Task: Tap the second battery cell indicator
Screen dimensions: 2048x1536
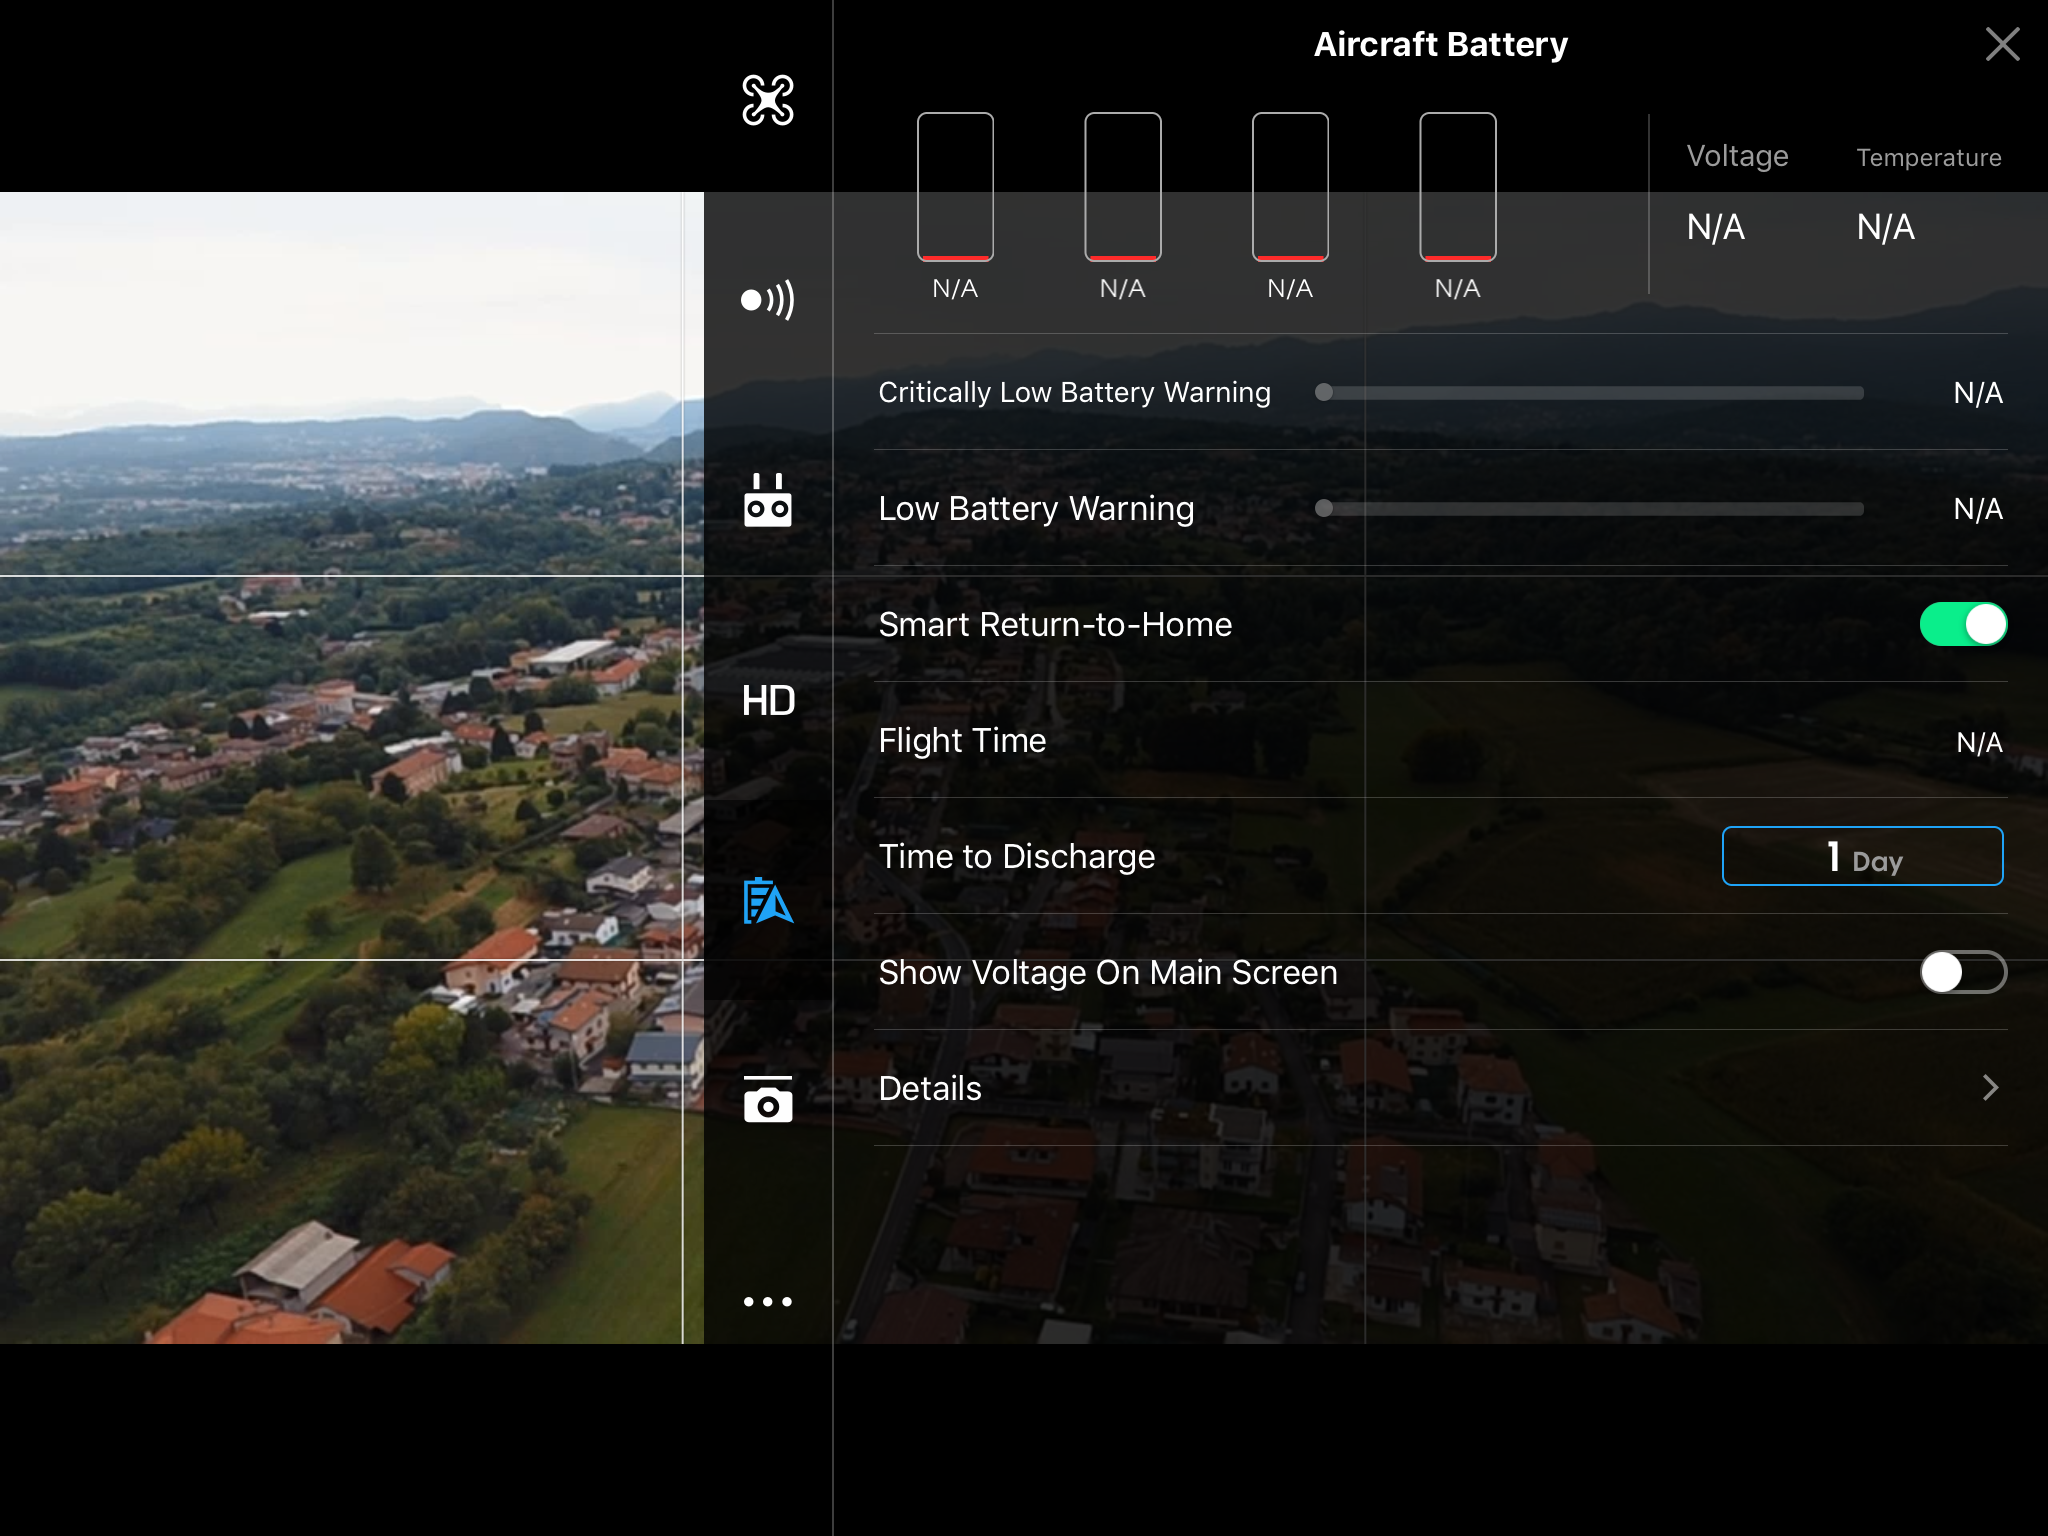Action: 1123,187
